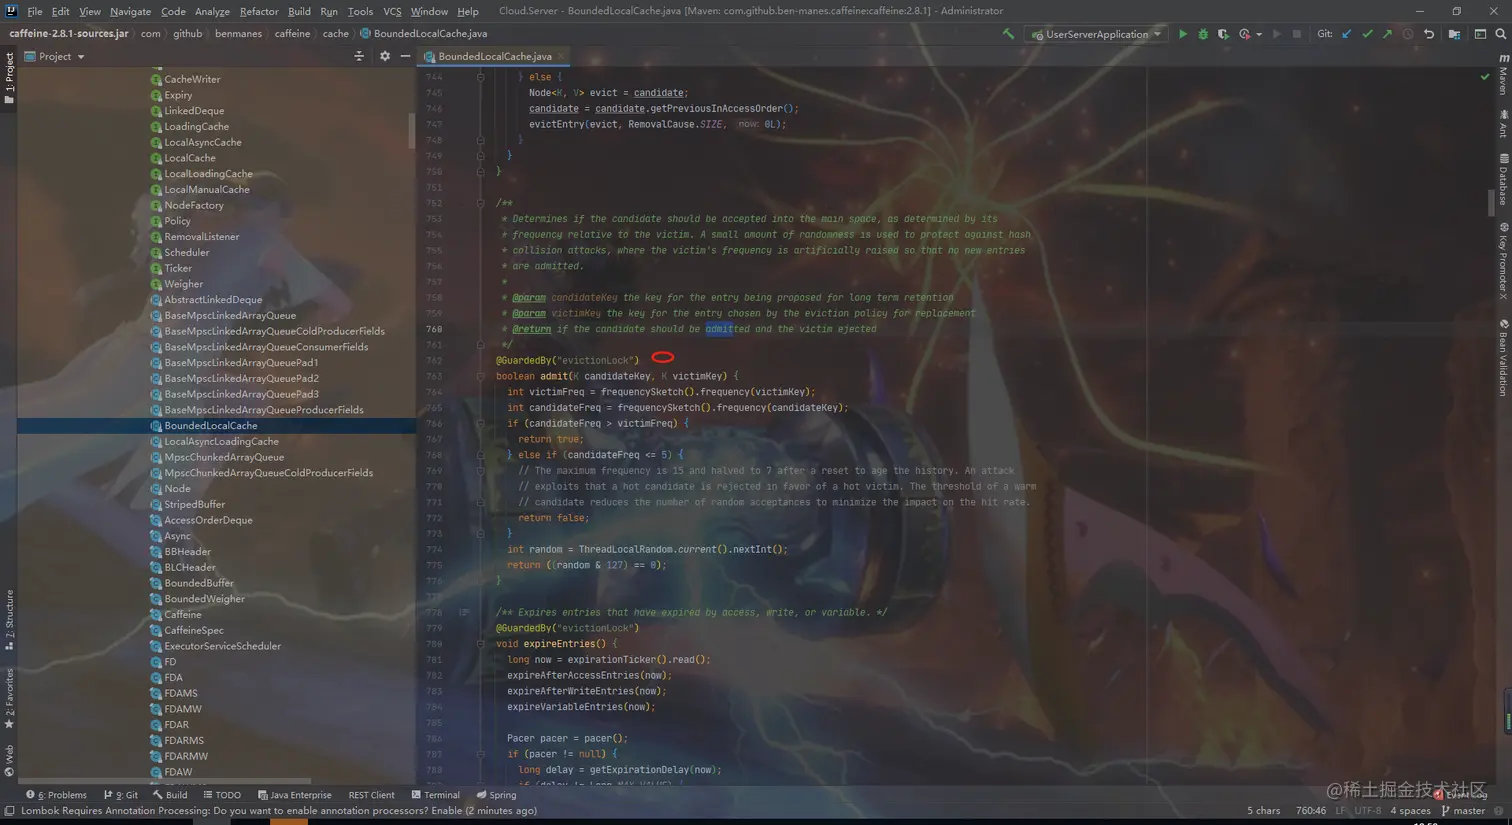The image size is (1512, 825).
Task: Open the Maven tool window stripe
Action: pos(1503,75)
